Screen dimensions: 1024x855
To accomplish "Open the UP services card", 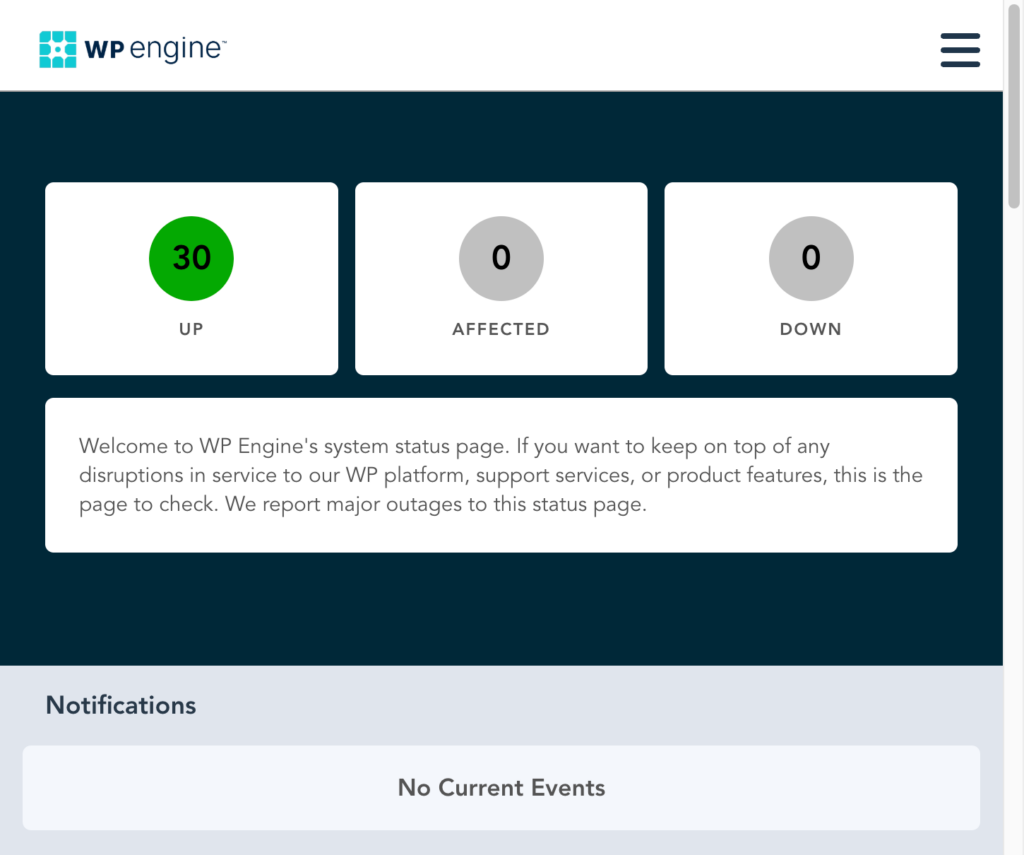I will [x=191, y=278].
